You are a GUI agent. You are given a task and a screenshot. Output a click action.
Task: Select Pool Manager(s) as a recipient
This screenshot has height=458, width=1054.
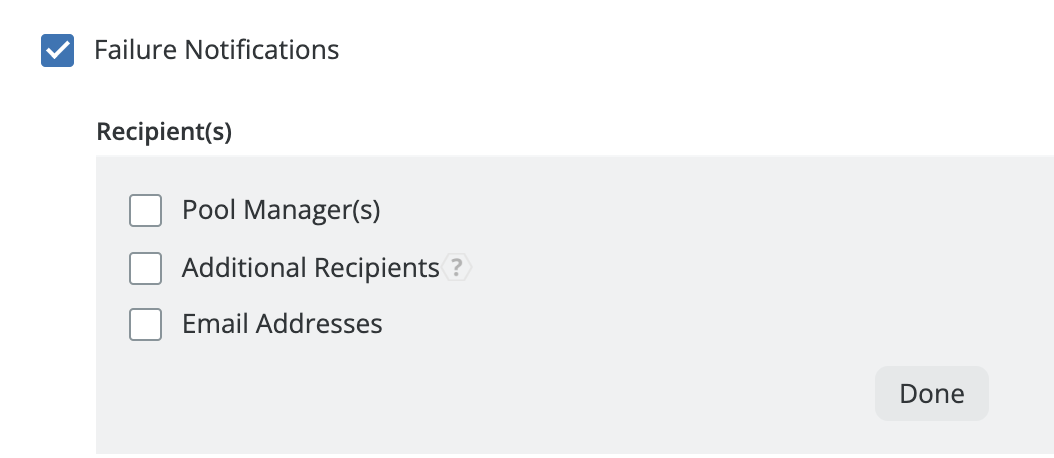146,211
